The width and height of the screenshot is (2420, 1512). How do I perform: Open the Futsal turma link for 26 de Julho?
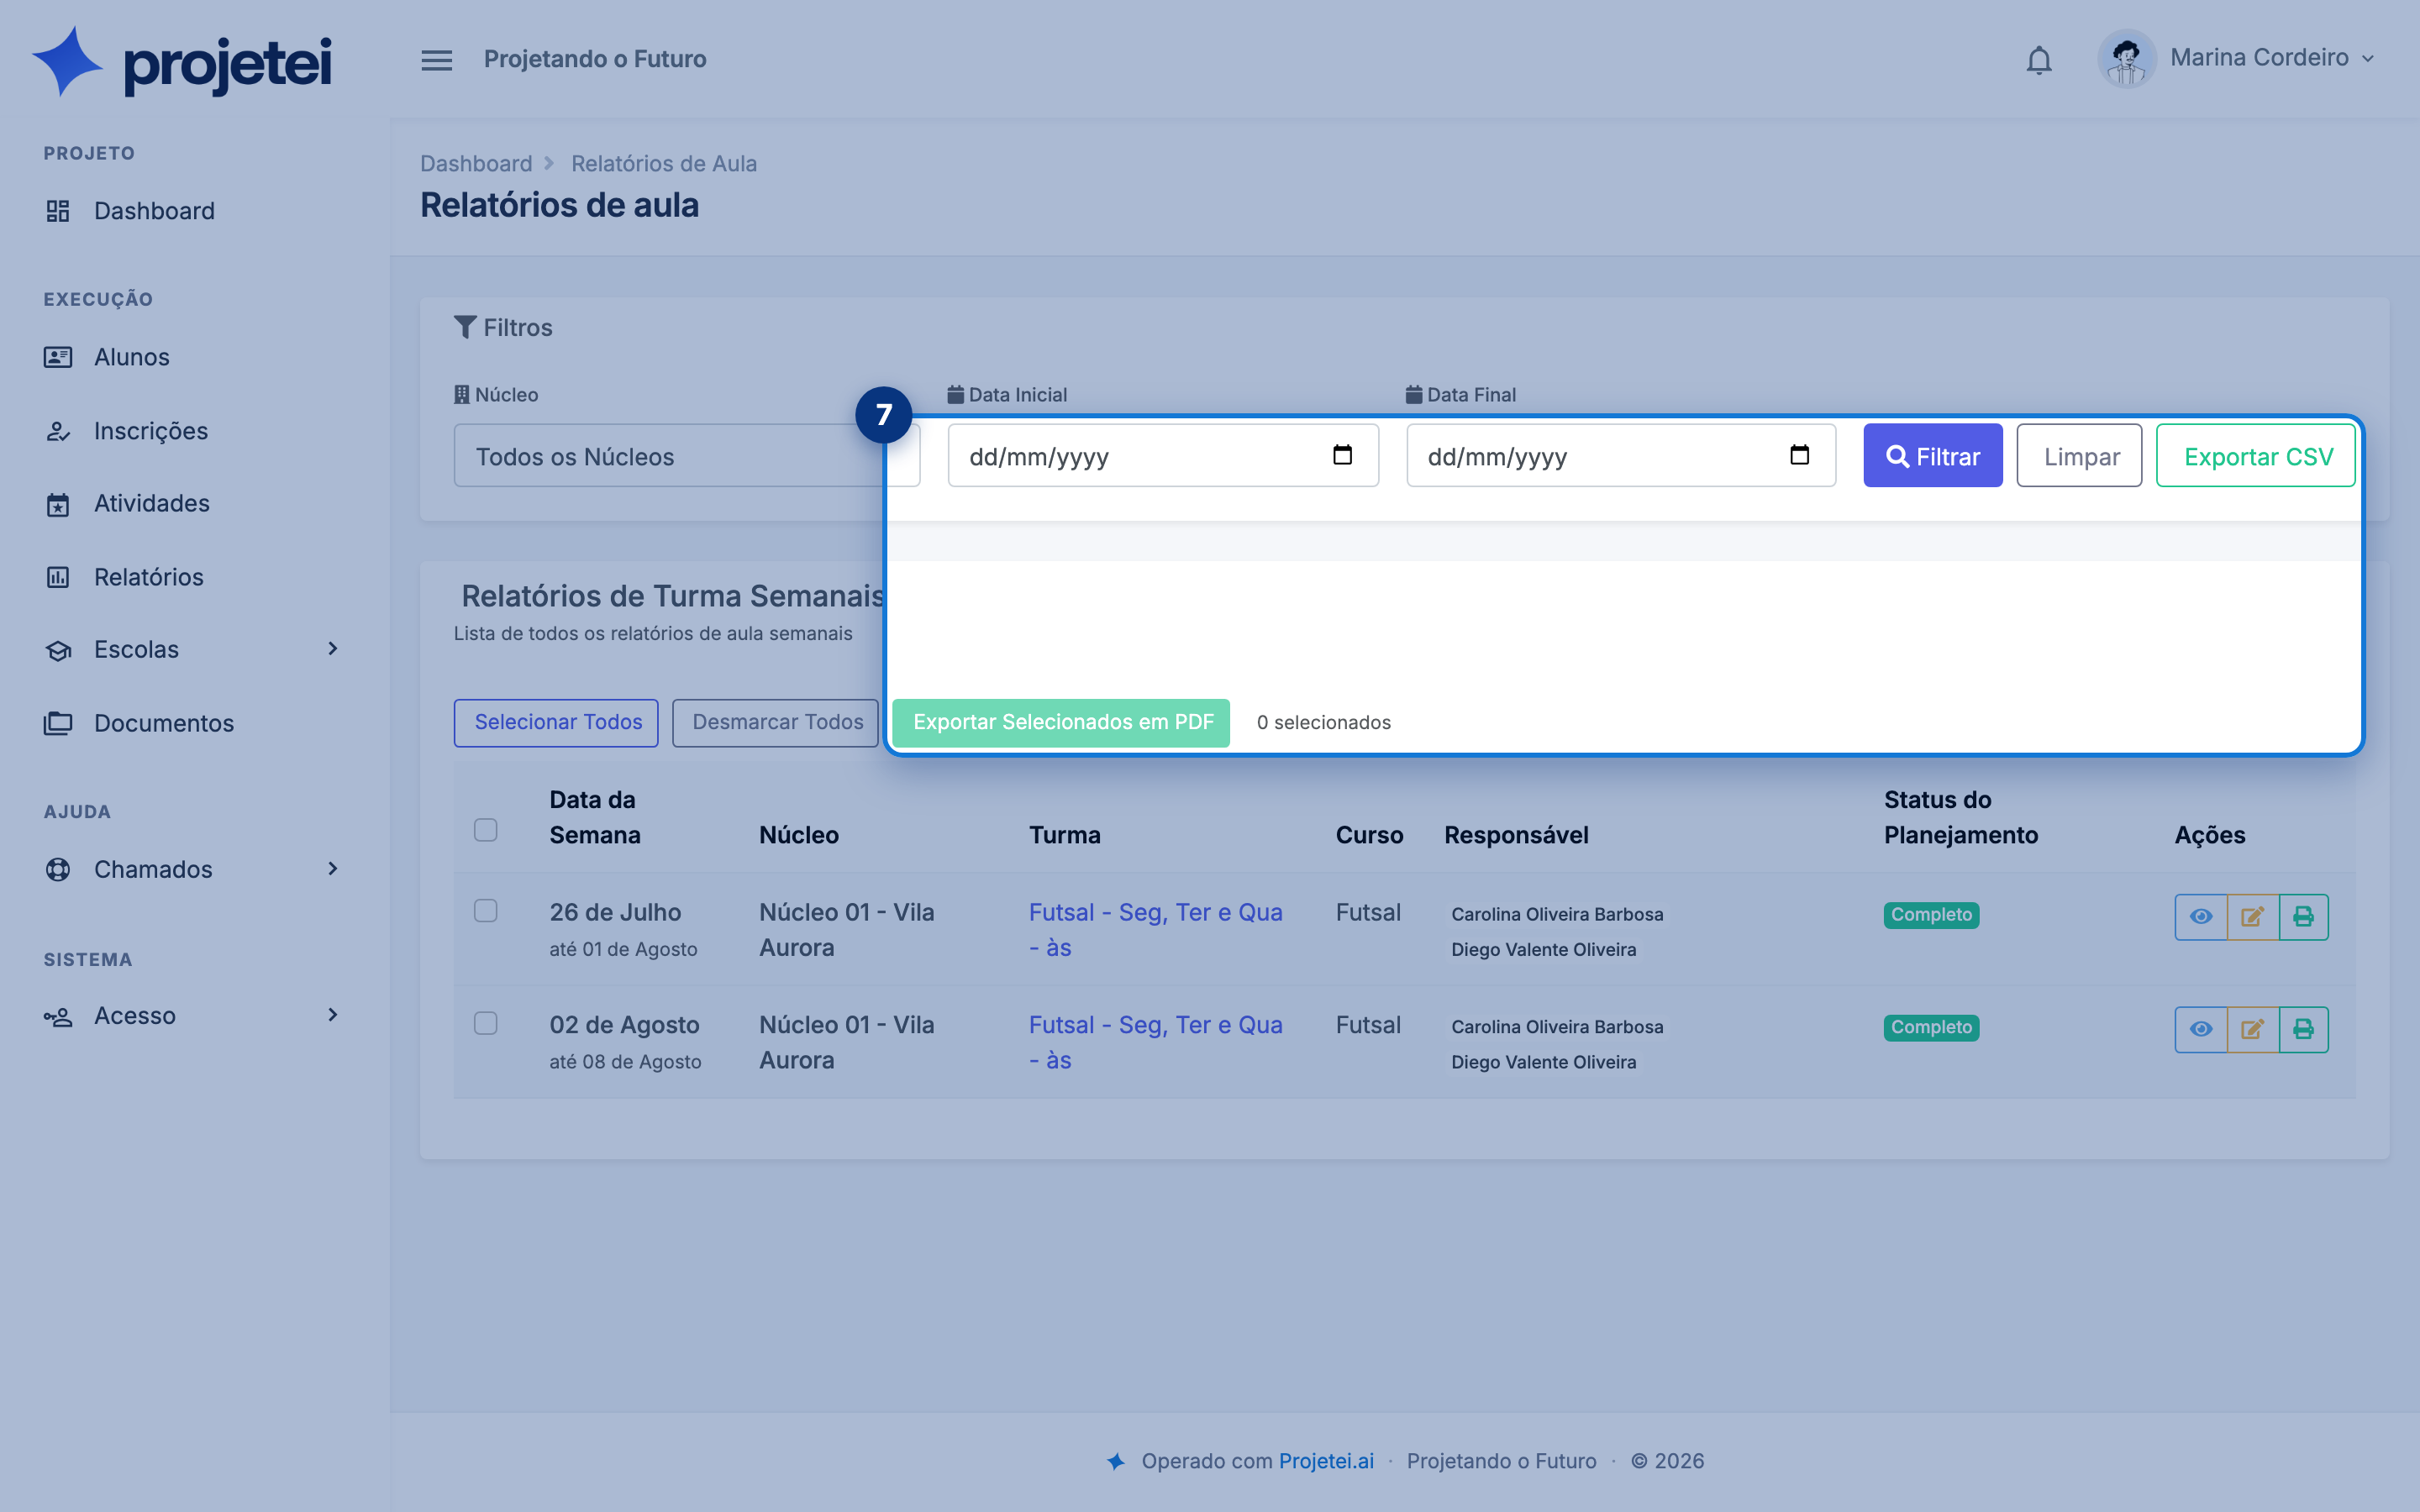pos(1155,930)
